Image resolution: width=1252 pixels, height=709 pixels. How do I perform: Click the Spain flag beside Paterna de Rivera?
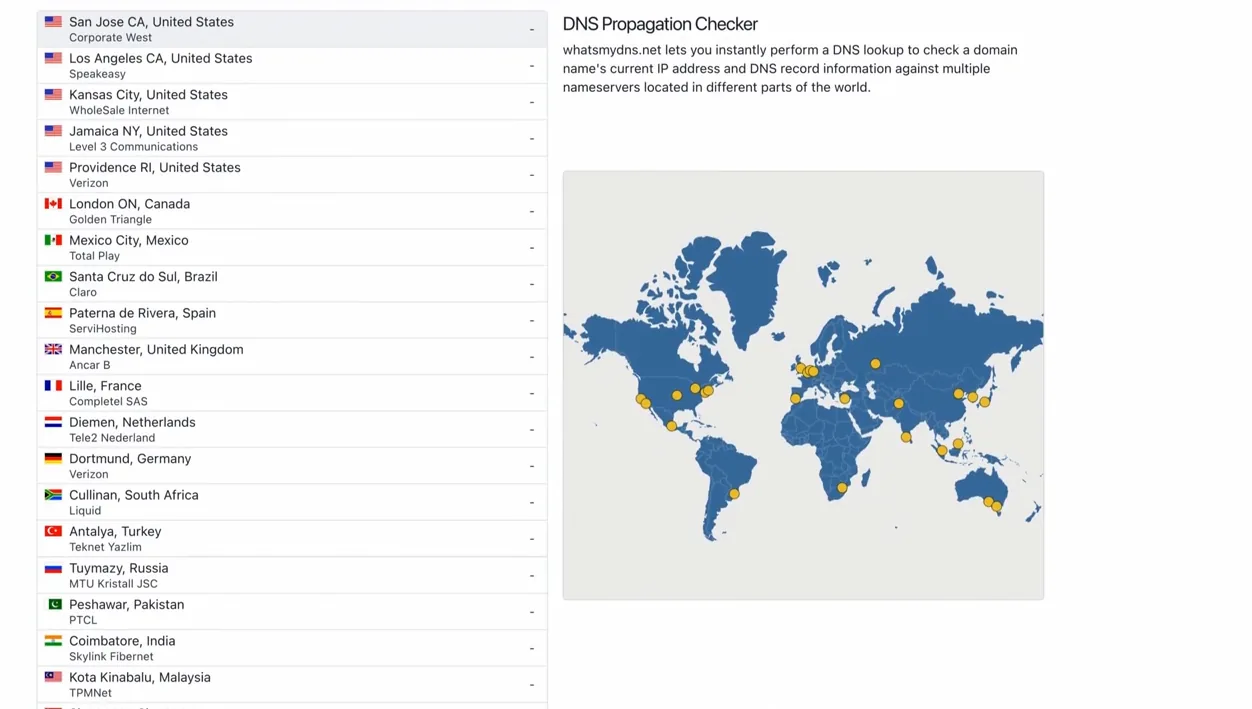pyautogui.click(x=53, y=313)
